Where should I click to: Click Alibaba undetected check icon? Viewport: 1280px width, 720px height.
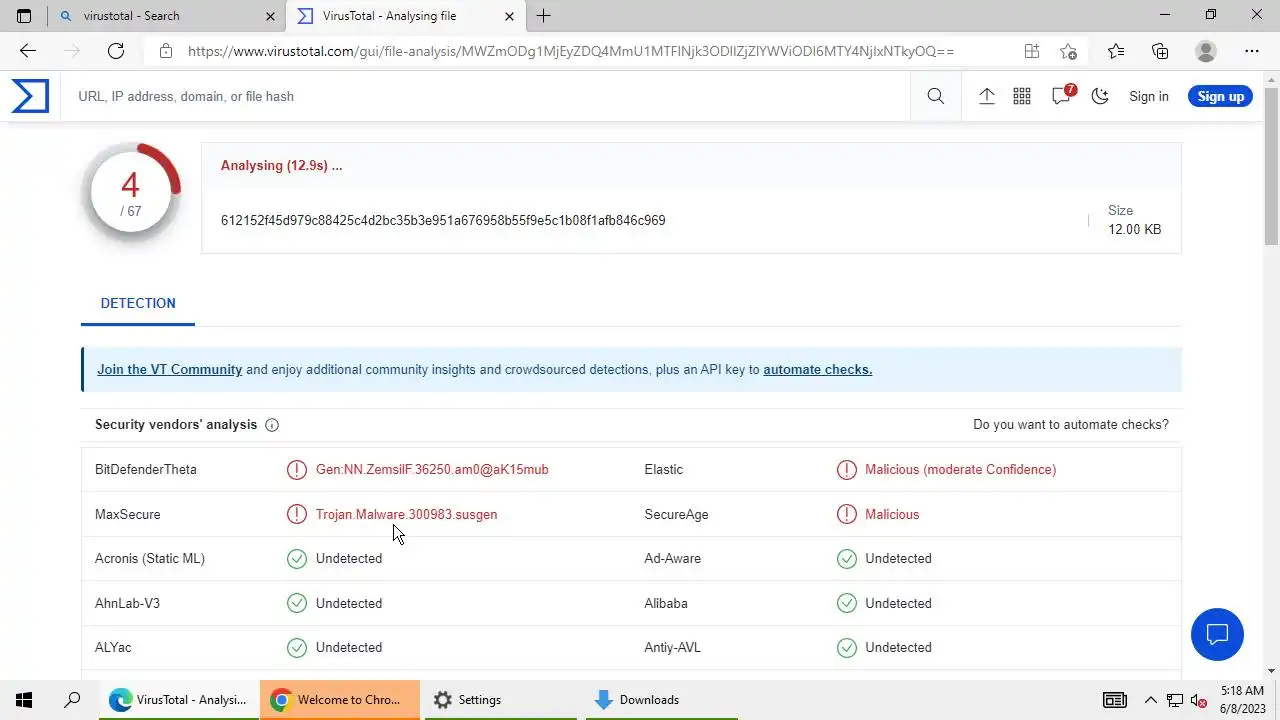[x=847, y=603]
